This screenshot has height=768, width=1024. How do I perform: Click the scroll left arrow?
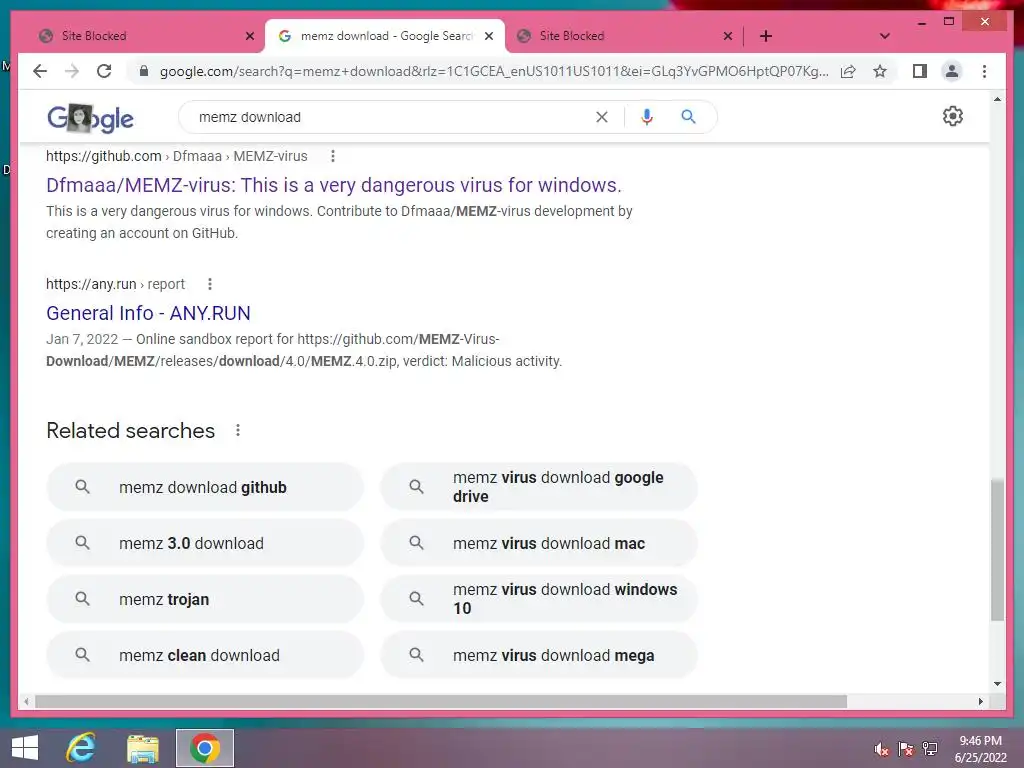[26, 701]
